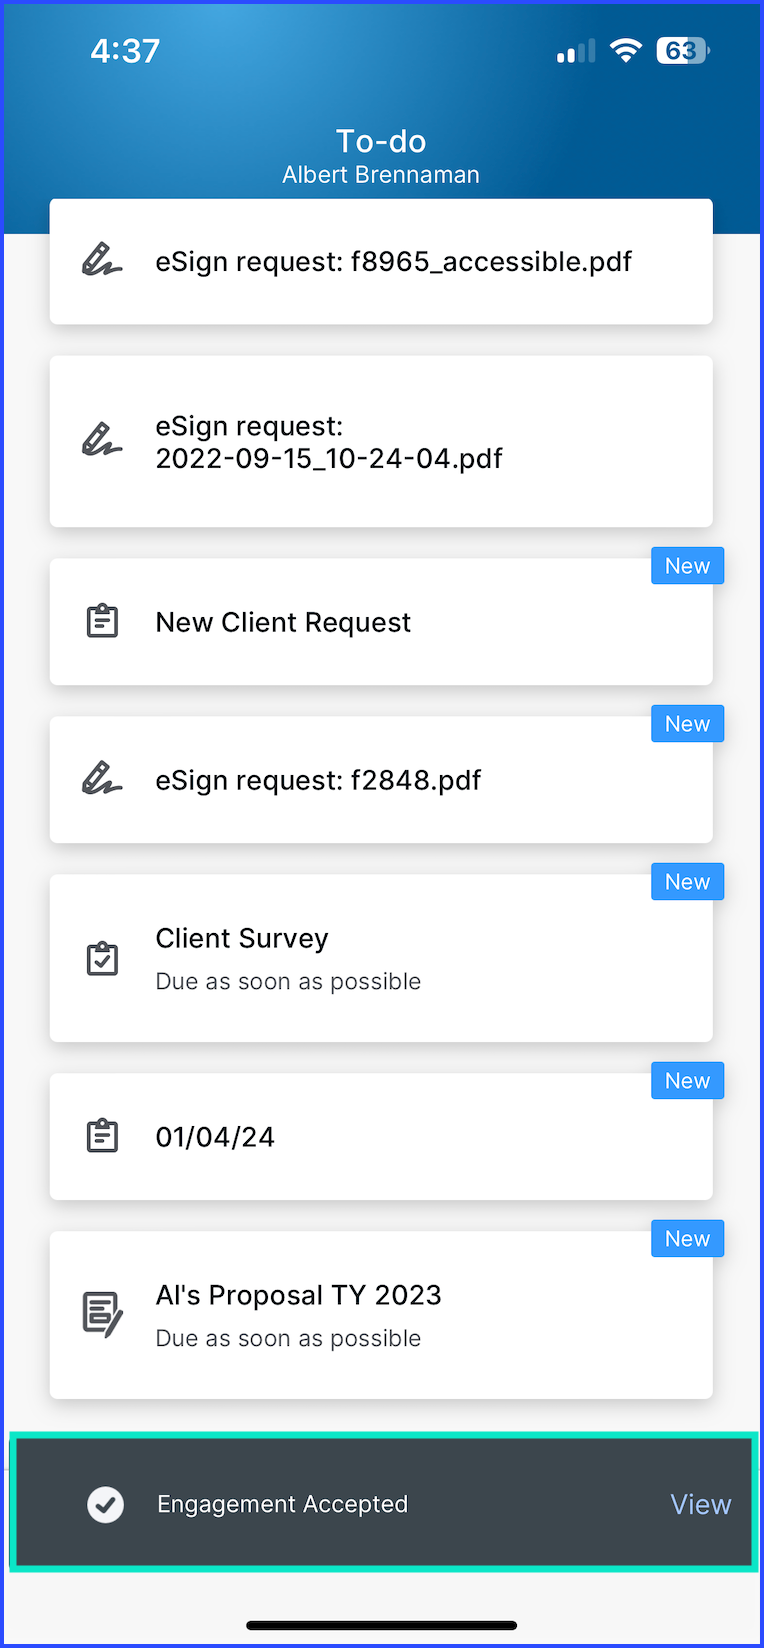
Task: Tap the New badge on the 01/04/24 card
Action: [687, 1081]
